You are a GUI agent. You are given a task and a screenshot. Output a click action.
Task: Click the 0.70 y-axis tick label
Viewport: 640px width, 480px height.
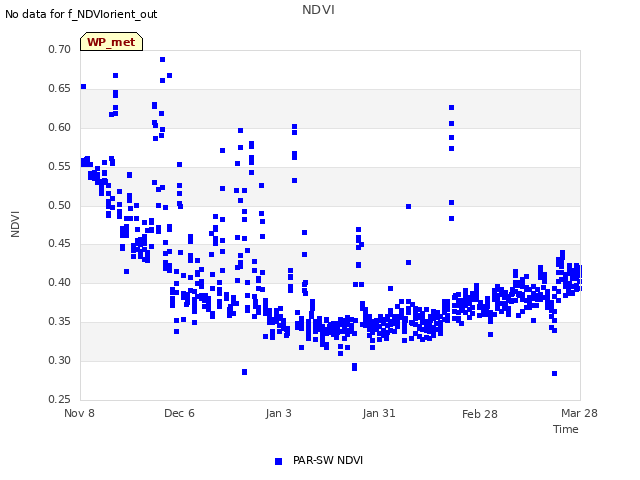tap(59, 49)
